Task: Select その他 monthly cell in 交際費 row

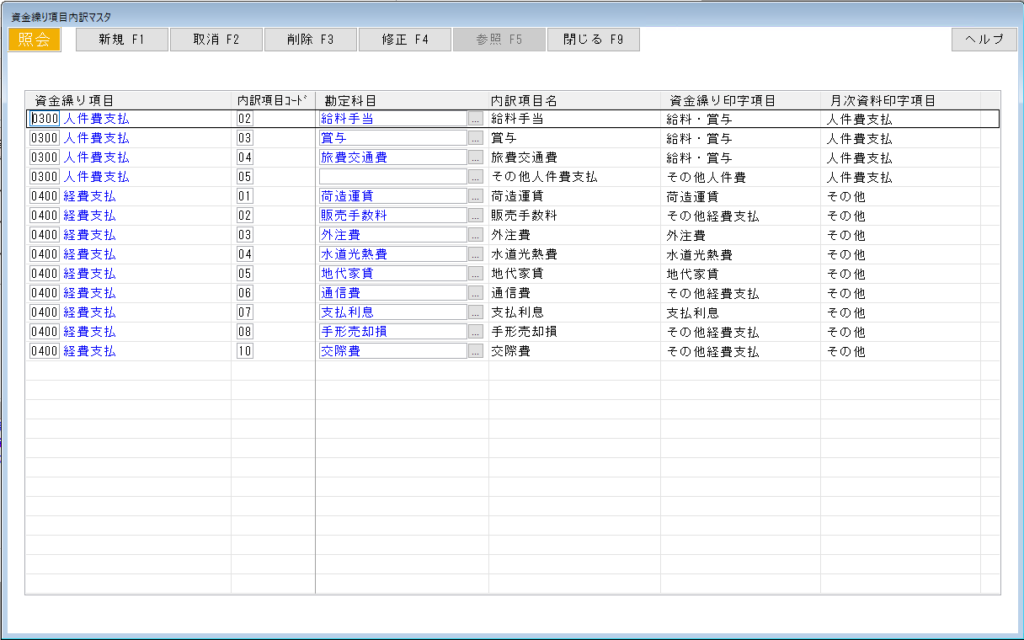Action: coord(901,351)
